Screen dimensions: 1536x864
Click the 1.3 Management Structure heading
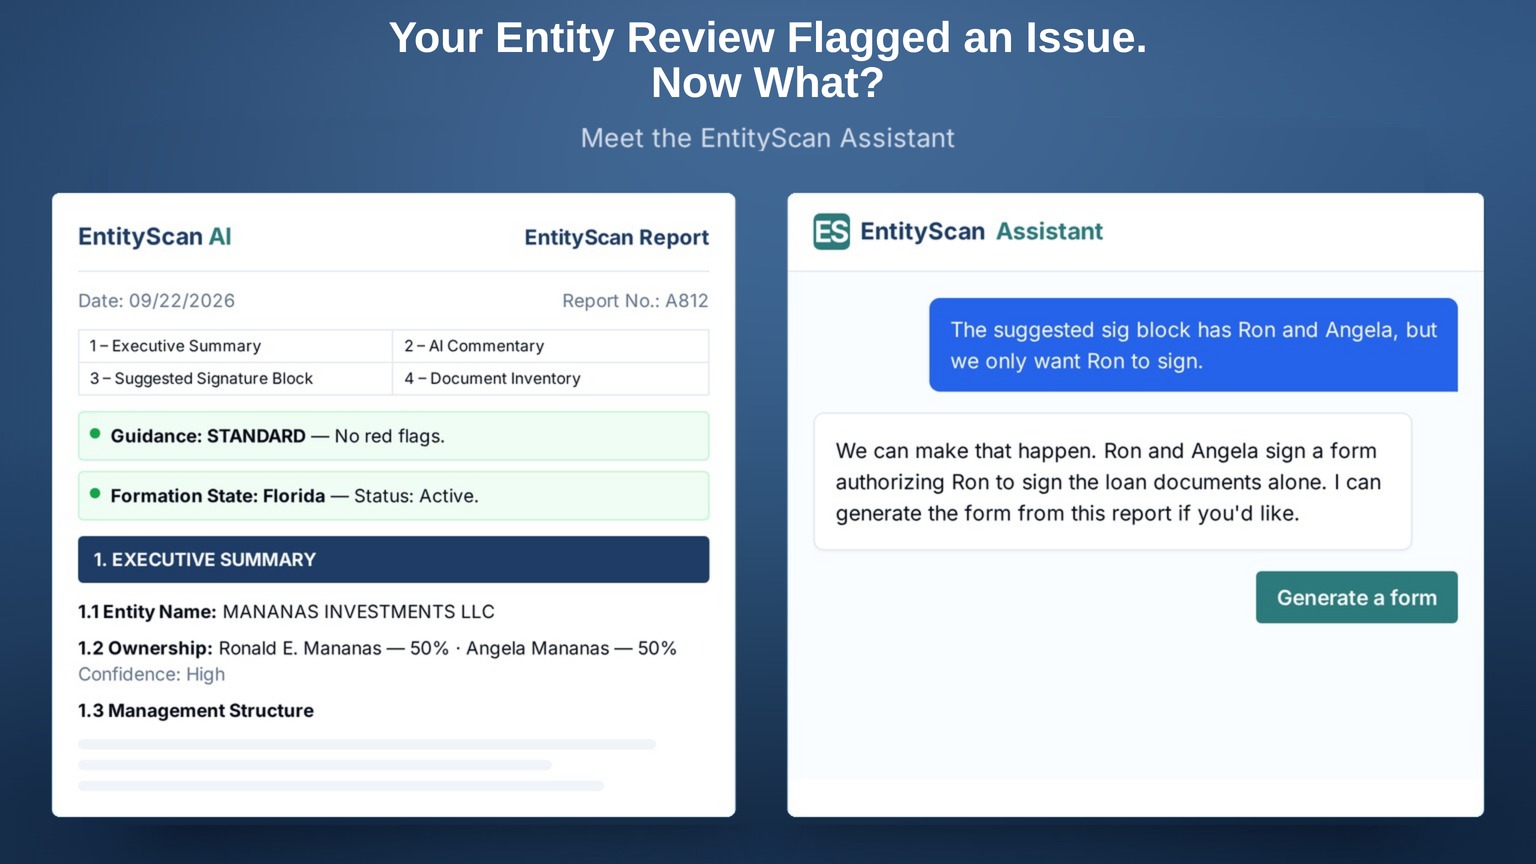tap(196, 711)
